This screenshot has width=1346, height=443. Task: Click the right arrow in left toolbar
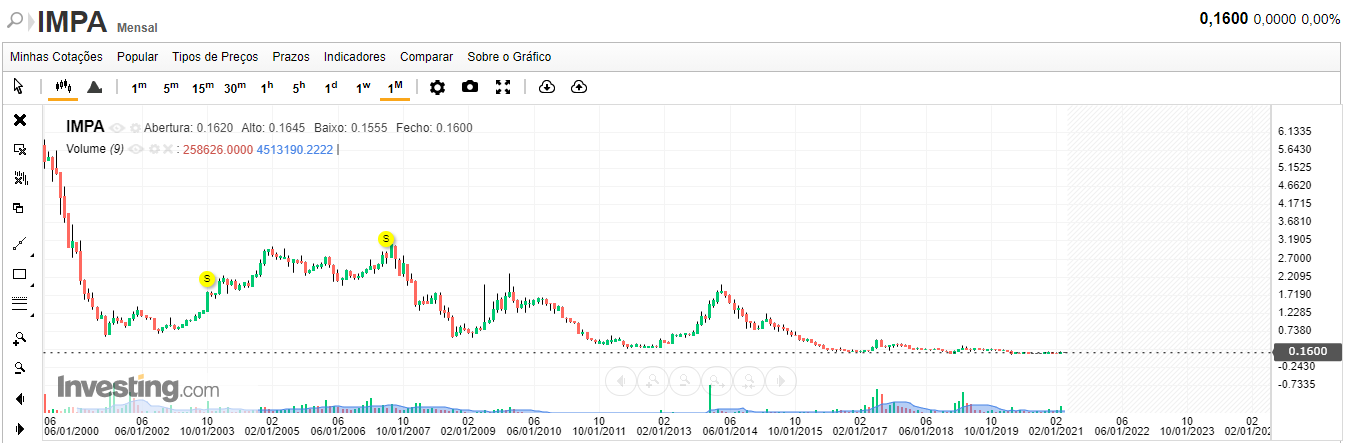point(20,428)
